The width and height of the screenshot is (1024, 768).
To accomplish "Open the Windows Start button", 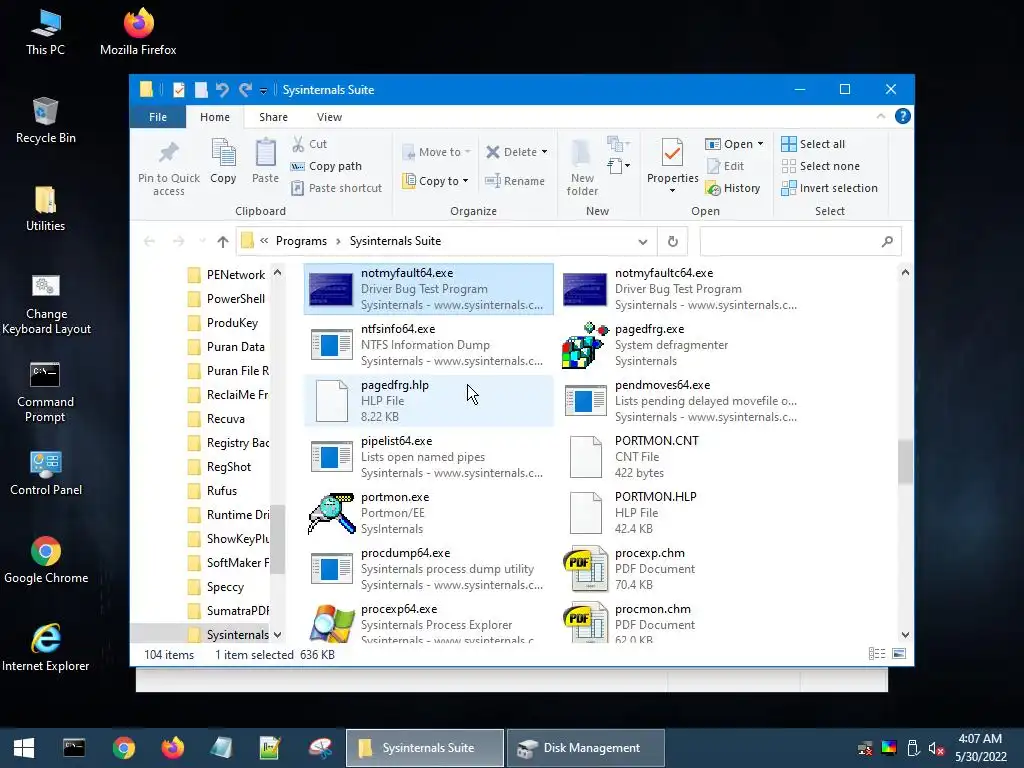I will (24, 748).
